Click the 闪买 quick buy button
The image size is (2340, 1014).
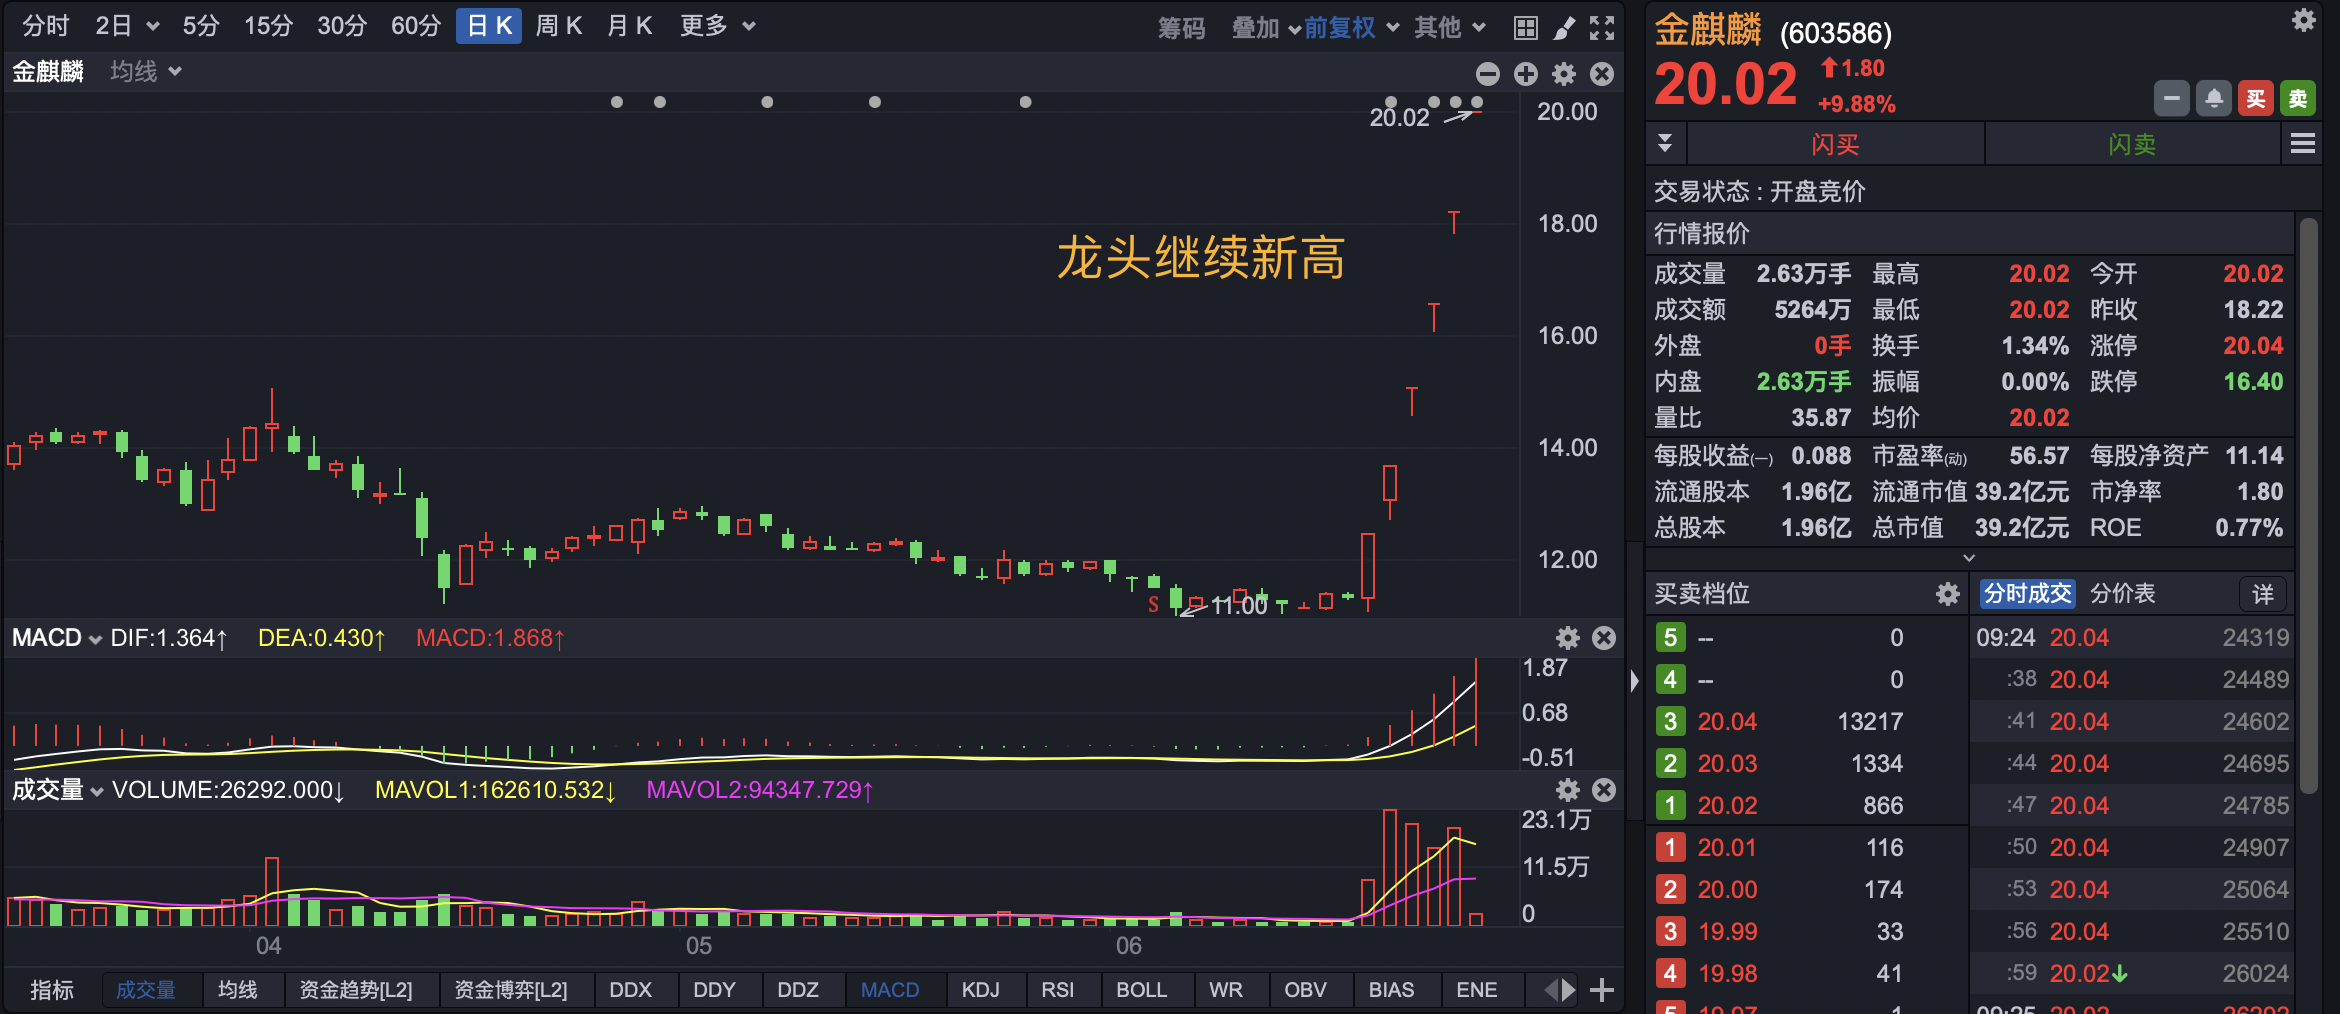[x=1835, y=144]
